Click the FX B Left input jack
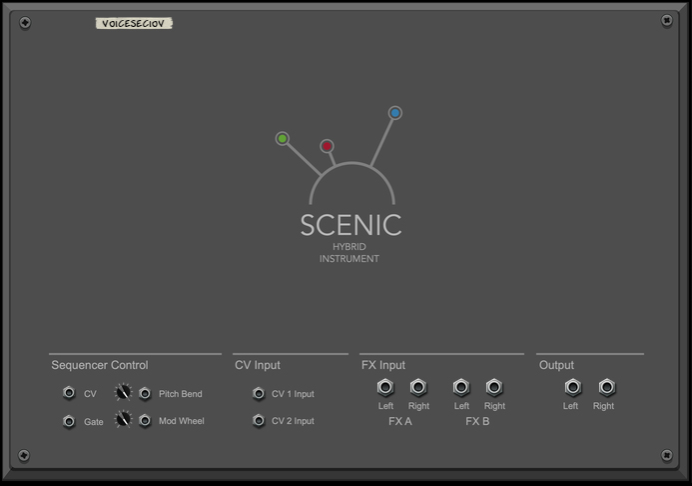This screenshot has height=486, width=692. click(461, 387)
